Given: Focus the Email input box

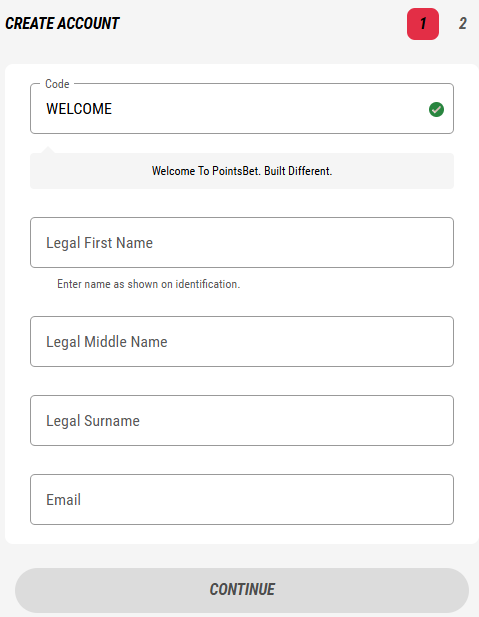Looking at the screenshot, I should coord(242,499).
